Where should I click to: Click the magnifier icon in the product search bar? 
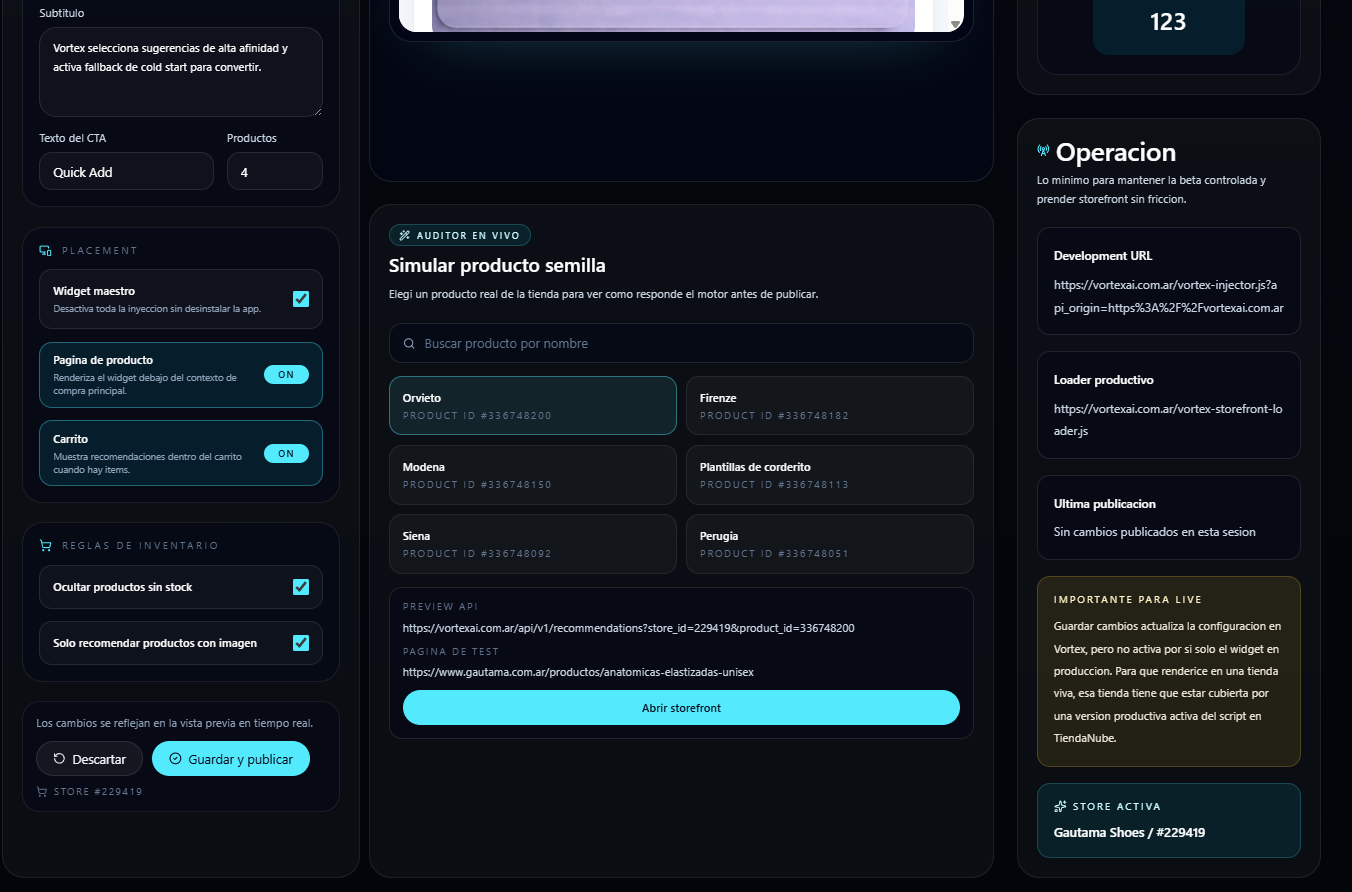click(409, 343)
